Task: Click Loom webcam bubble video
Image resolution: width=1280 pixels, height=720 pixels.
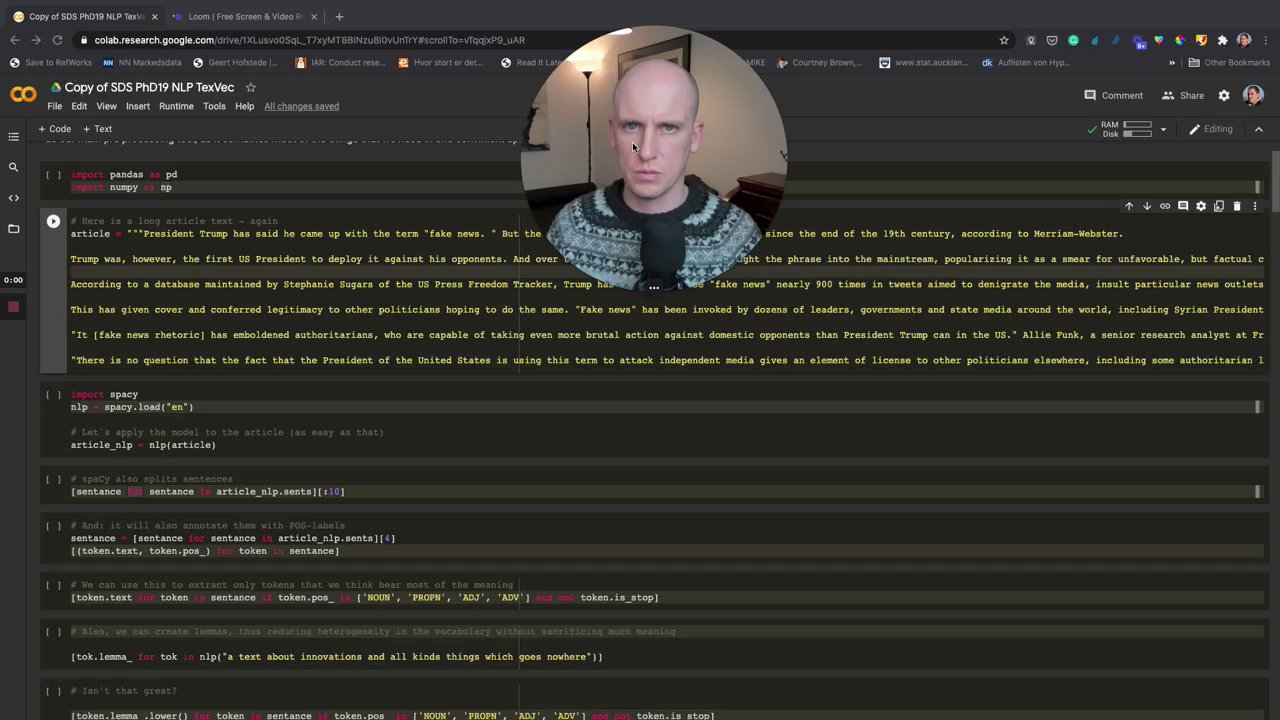Action: [x=653, y=160]
